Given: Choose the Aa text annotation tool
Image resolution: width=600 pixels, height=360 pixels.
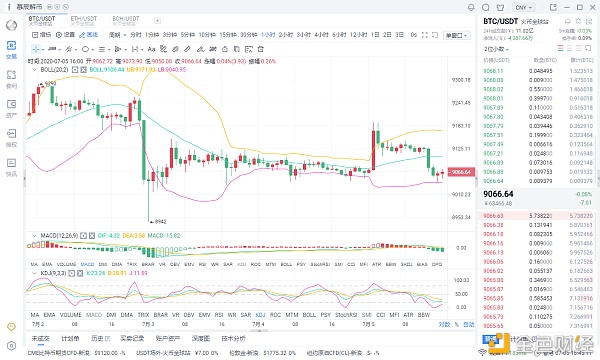Looking at the screenshot, I should pyautogui.click(x=152, y=49).
